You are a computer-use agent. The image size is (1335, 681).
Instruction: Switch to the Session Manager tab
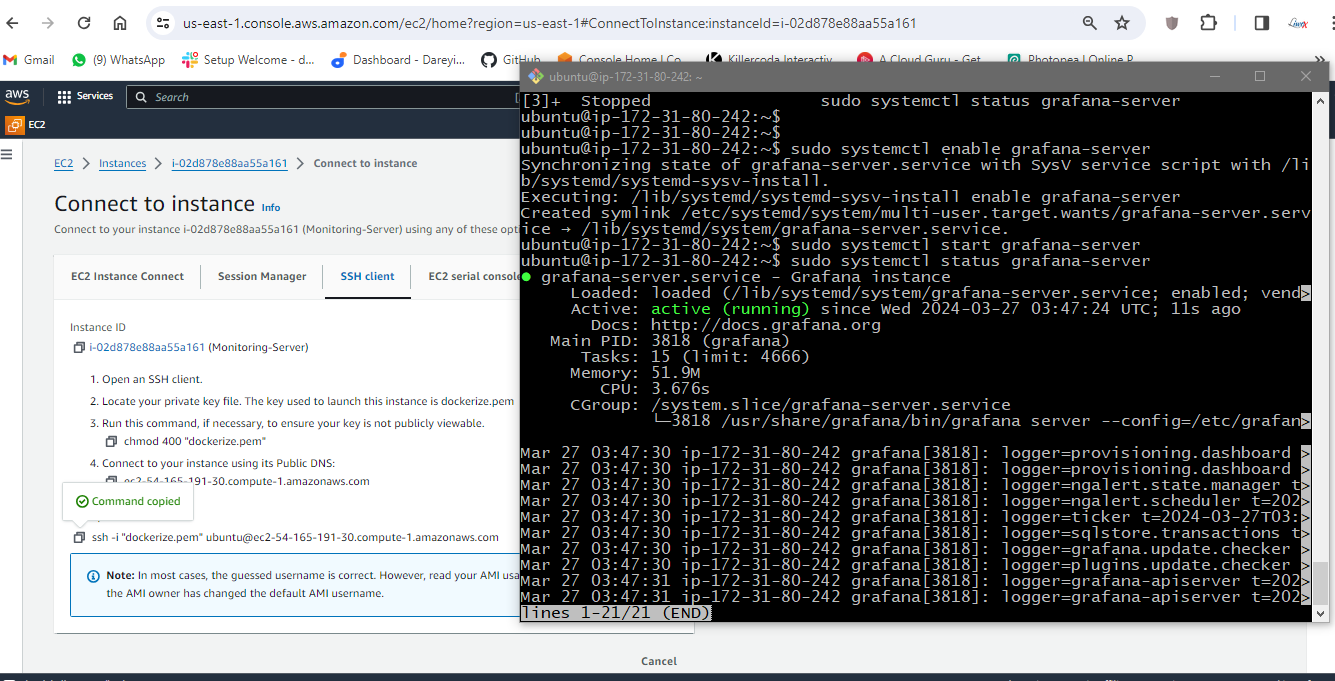click(262, 276)
